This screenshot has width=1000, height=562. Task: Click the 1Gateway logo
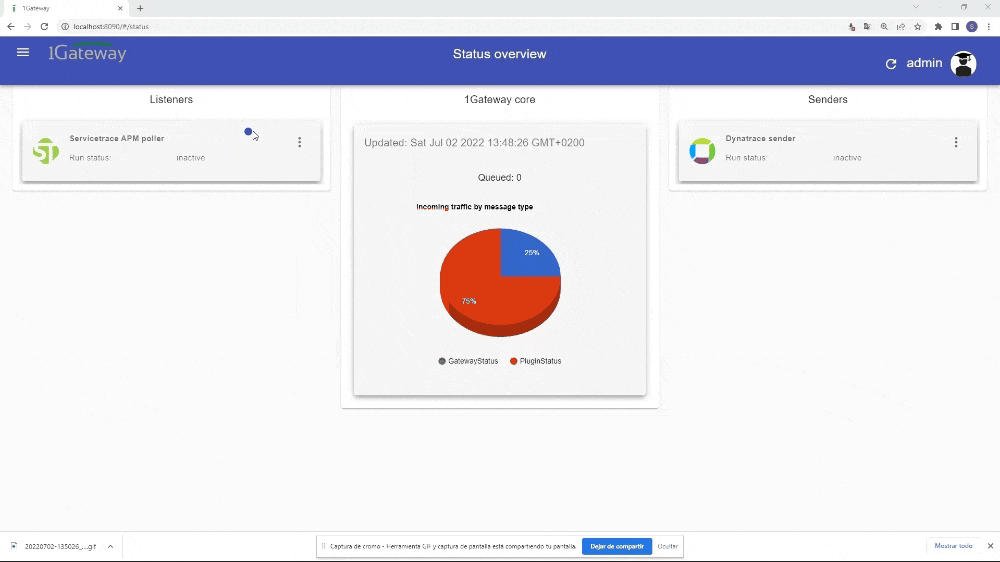88,54
